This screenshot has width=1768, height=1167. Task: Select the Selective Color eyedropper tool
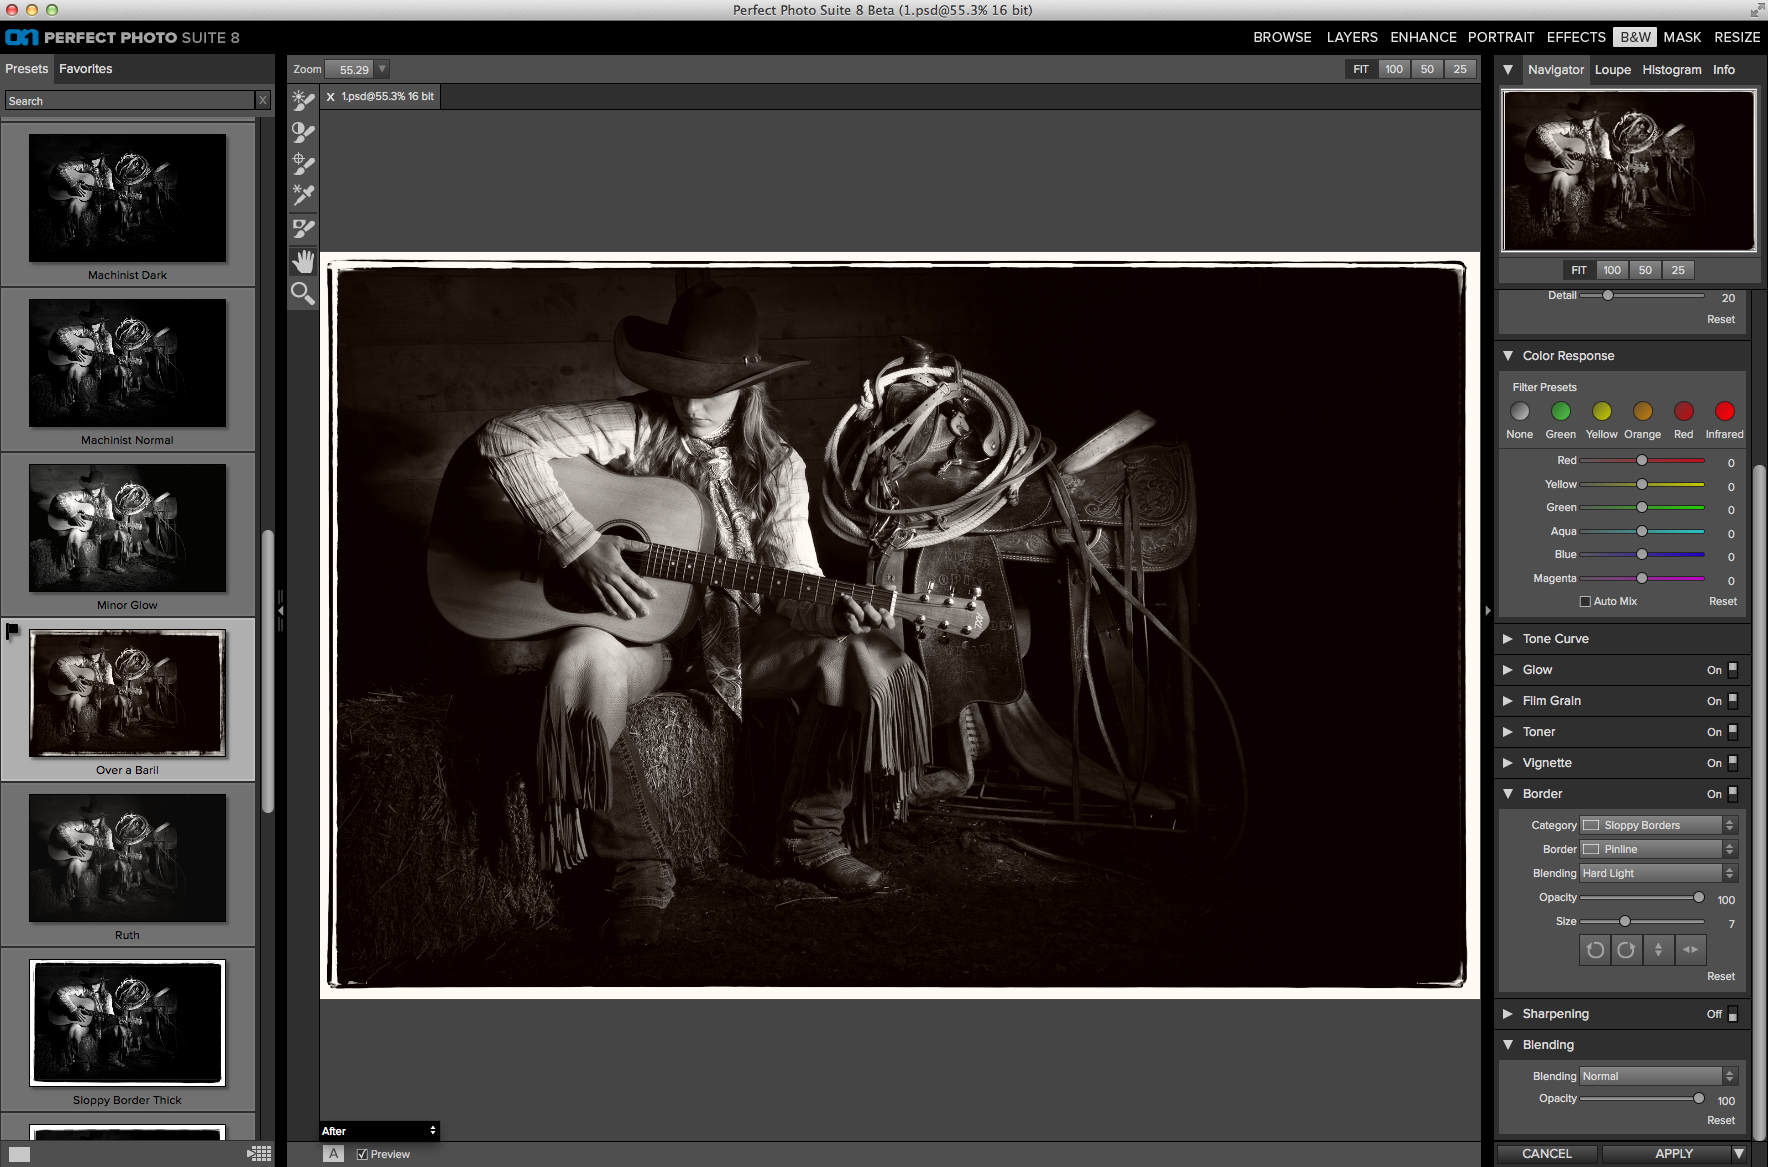point(303,195)
